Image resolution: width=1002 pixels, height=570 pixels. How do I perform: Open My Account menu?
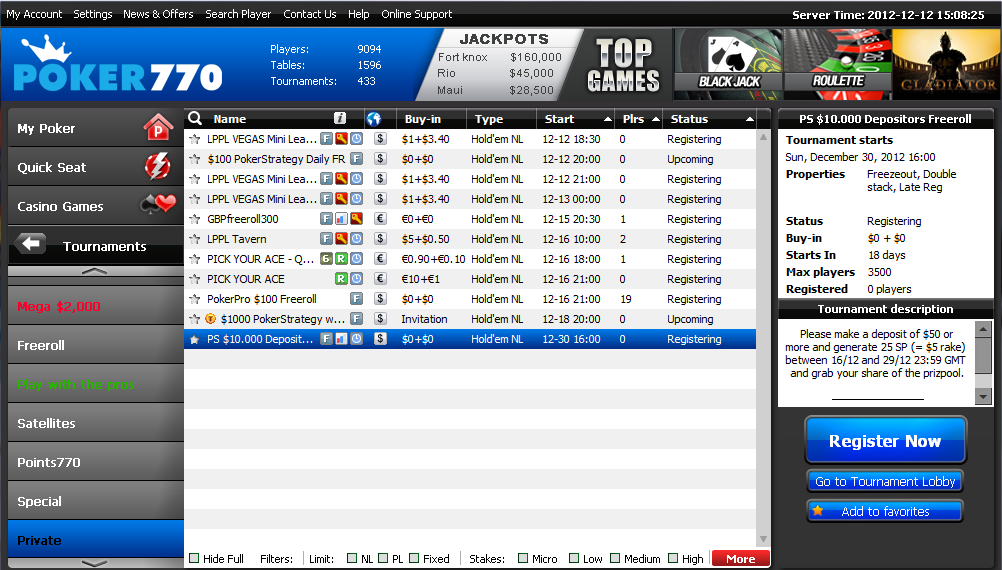tap(34, 14)
